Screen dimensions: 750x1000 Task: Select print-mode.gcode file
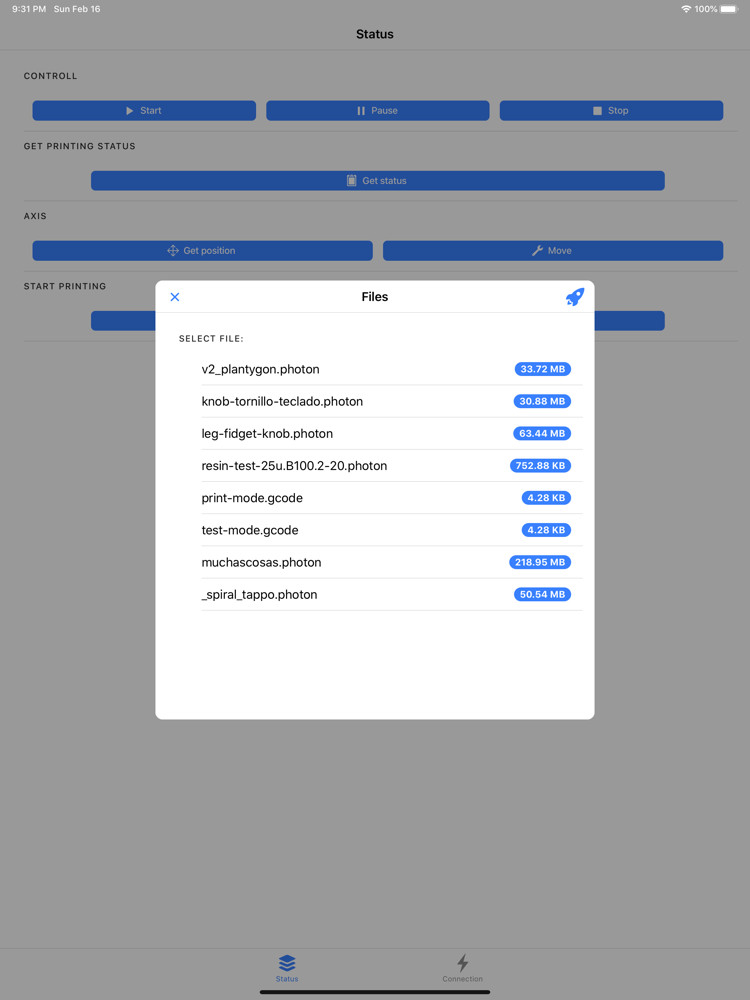[x=392, y=498]
